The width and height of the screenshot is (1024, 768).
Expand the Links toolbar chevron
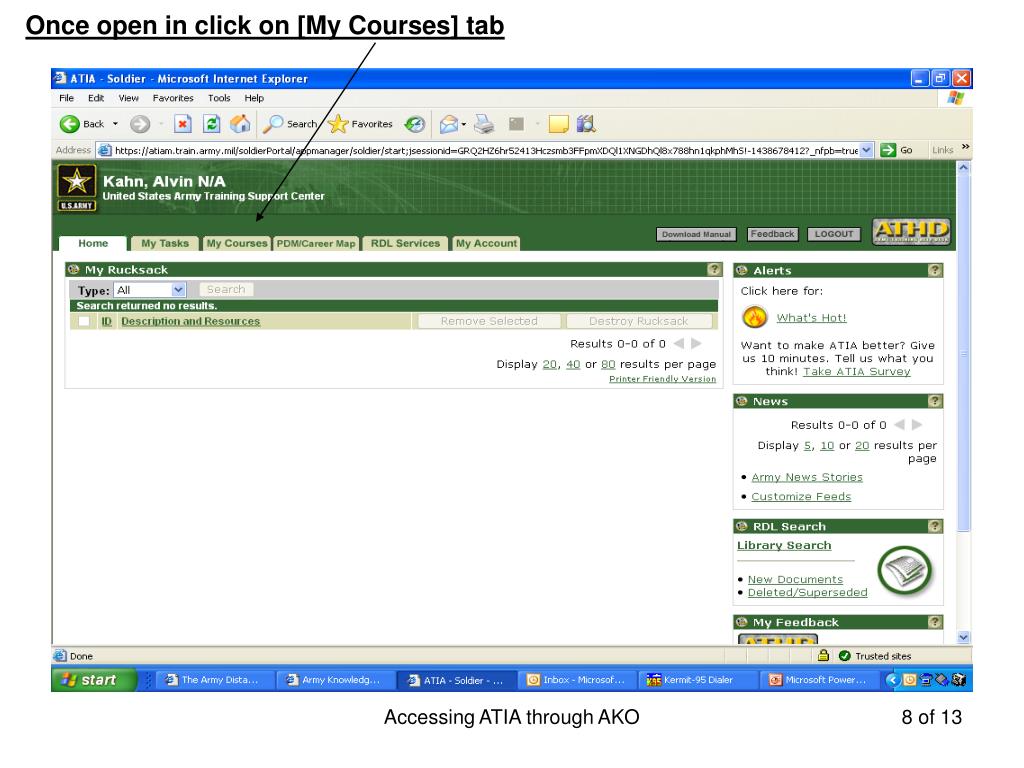click(965, 147)
